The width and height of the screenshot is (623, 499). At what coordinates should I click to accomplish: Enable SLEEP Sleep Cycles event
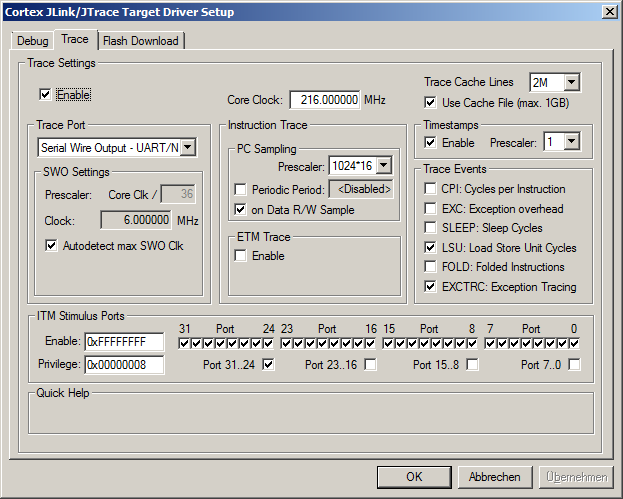point(430,228)
